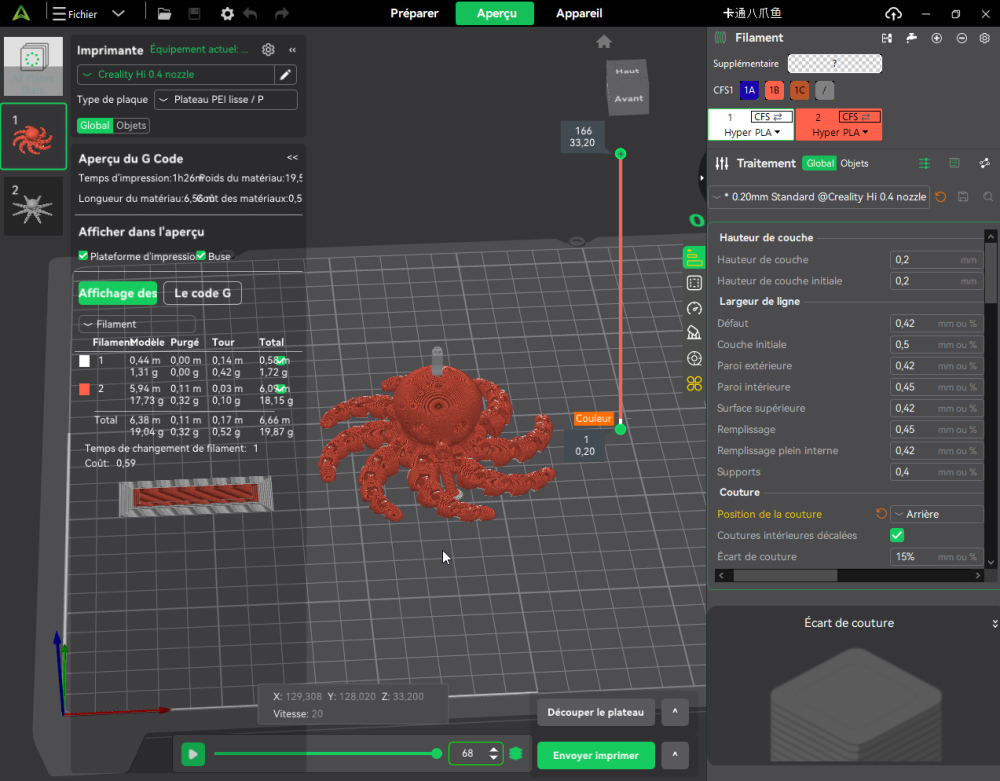
Task: Open the Type de plaque dropdown
Action: 225,100
